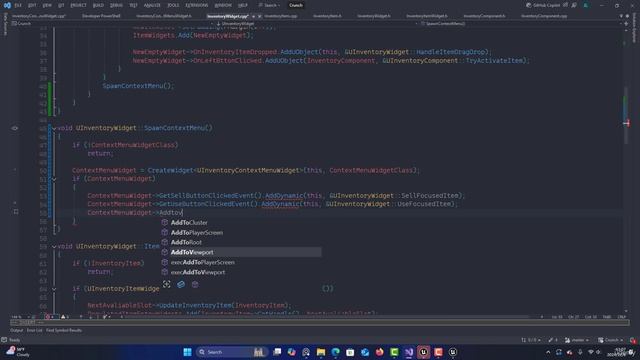Switch to the Developer PowerShell tab
The width and height of the screenshot is (640, 360).
coord(101,16)
